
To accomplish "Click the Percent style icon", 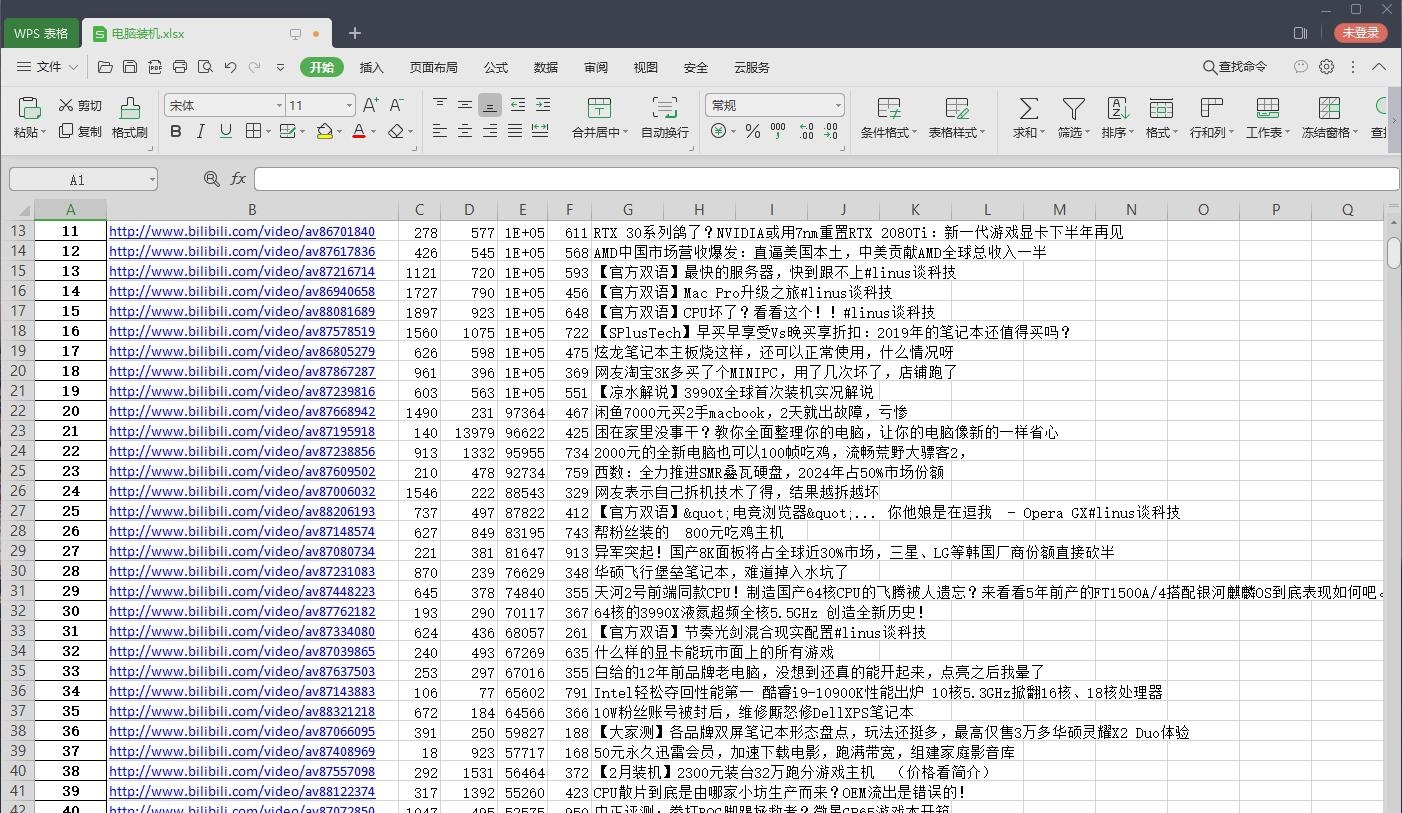I will click(753, 130).
